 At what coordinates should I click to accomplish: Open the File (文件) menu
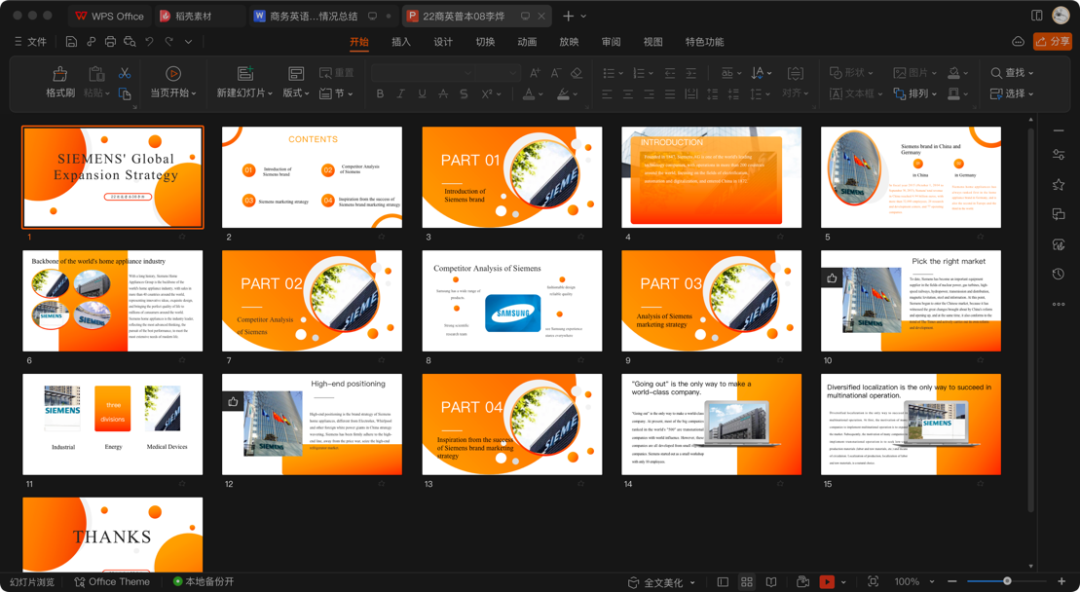(30, 42)
